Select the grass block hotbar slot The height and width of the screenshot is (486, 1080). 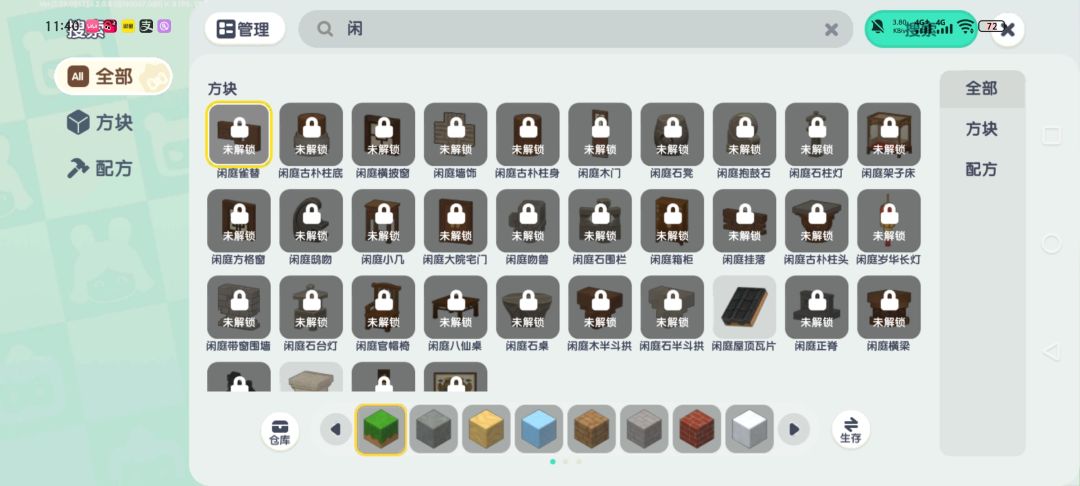click(x=381, y=430)
